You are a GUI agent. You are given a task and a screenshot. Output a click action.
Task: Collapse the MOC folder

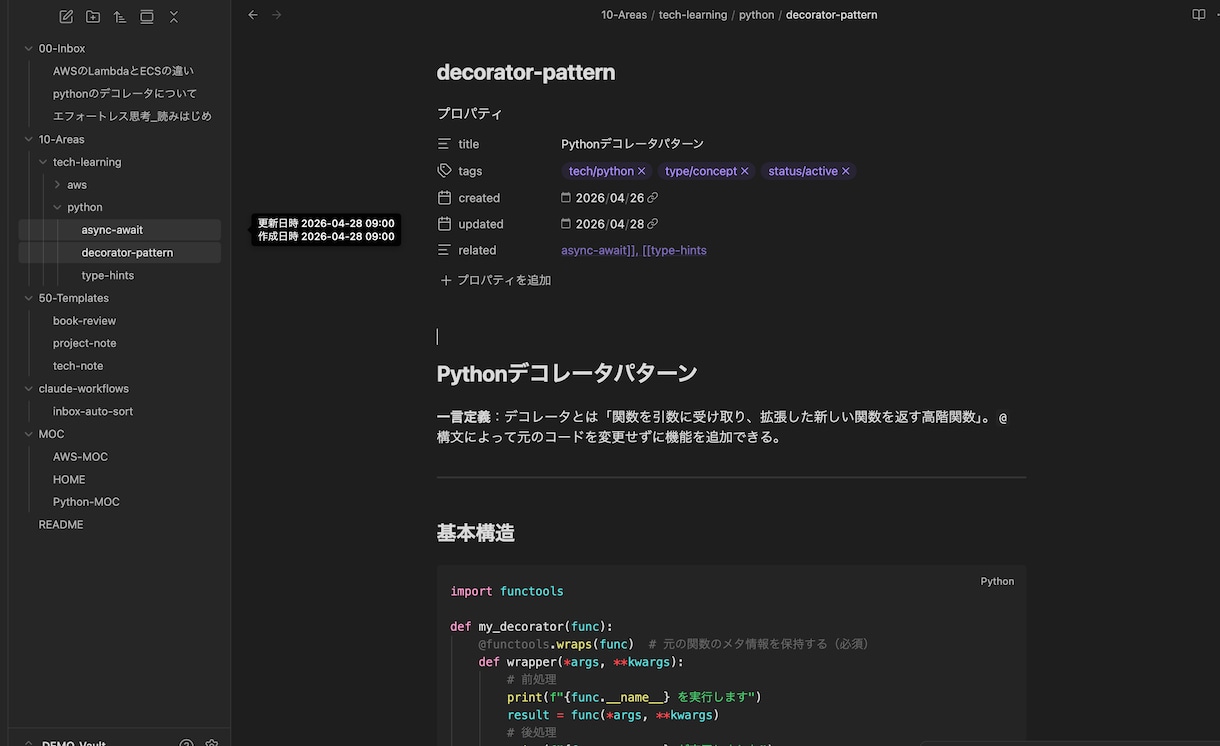[29, 434]
